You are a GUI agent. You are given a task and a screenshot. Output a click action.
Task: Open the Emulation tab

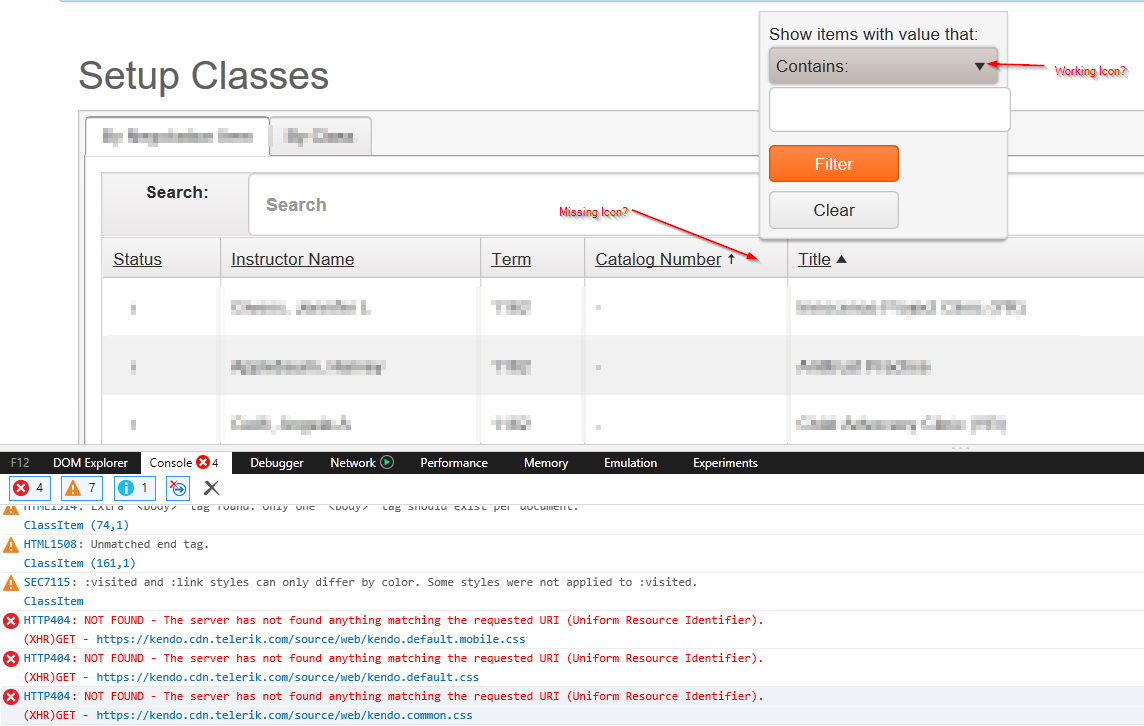[x=630, y=463]
